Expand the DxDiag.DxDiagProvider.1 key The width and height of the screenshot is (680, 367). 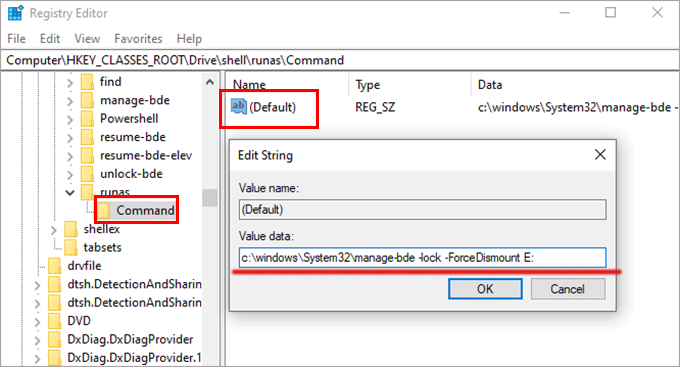click(37, 359)
